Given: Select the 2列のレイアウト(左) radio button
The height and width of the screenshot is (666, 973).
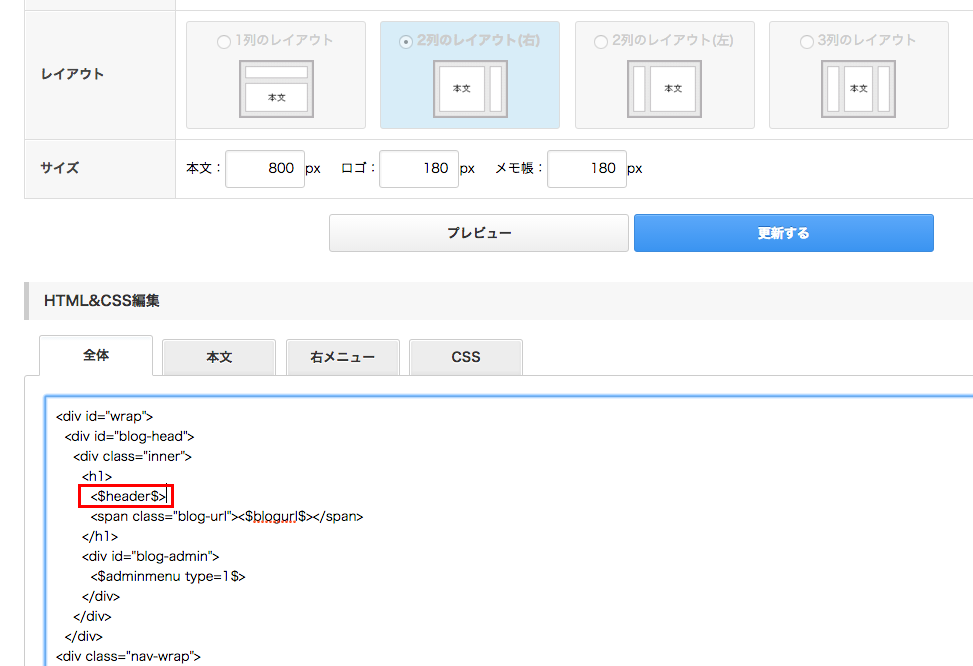Looking at the screenshot, I should pyautogui.click(x=601, y=42).
